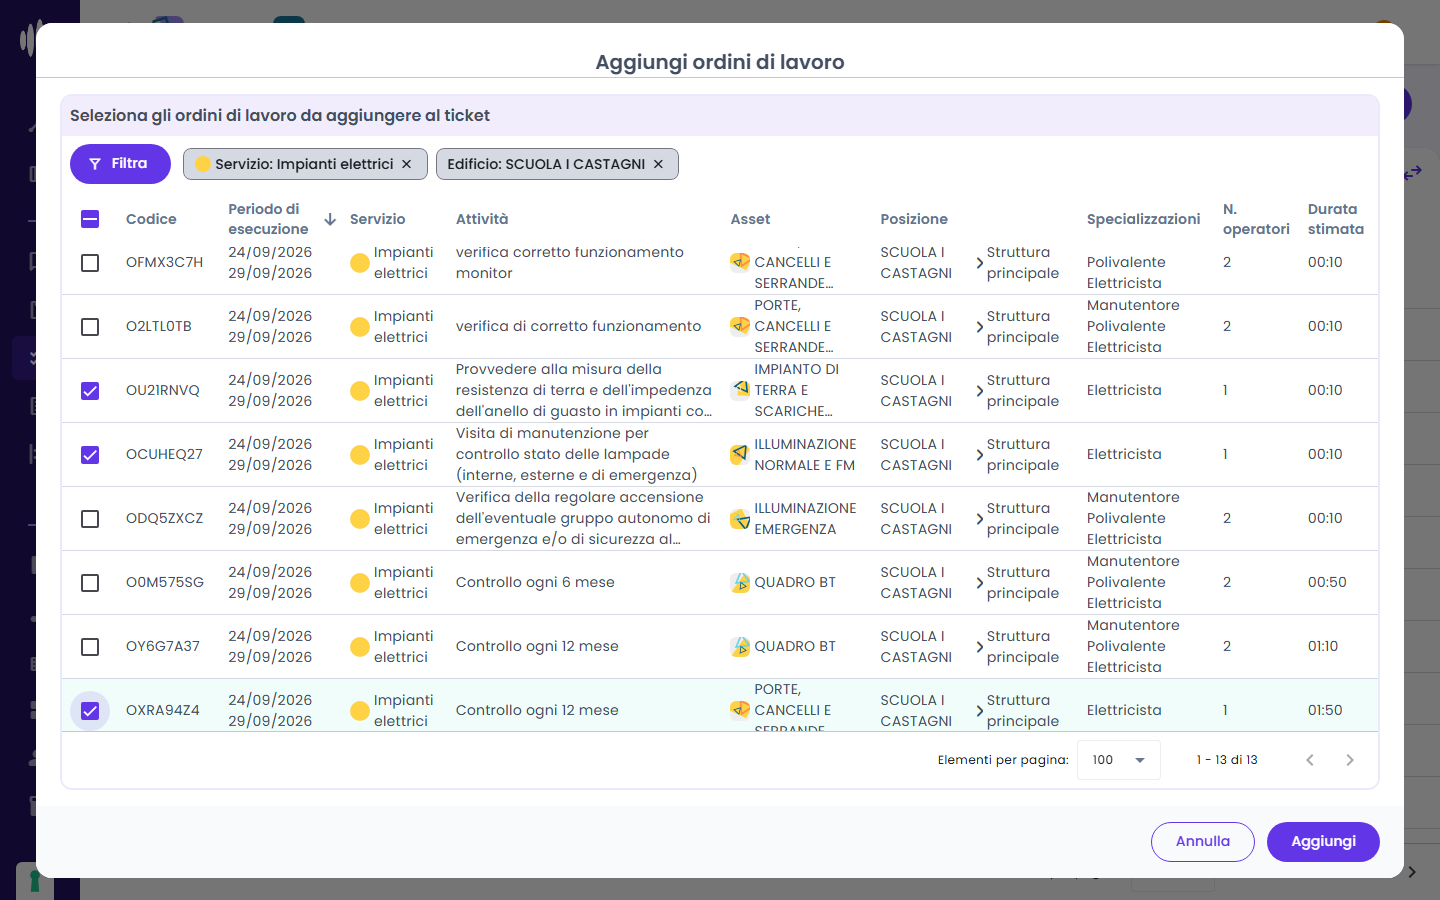Click the sort arrow beside Periodo di esecuzione
1440x900 pixels.
pyautogui.click(x=330, y=219)
